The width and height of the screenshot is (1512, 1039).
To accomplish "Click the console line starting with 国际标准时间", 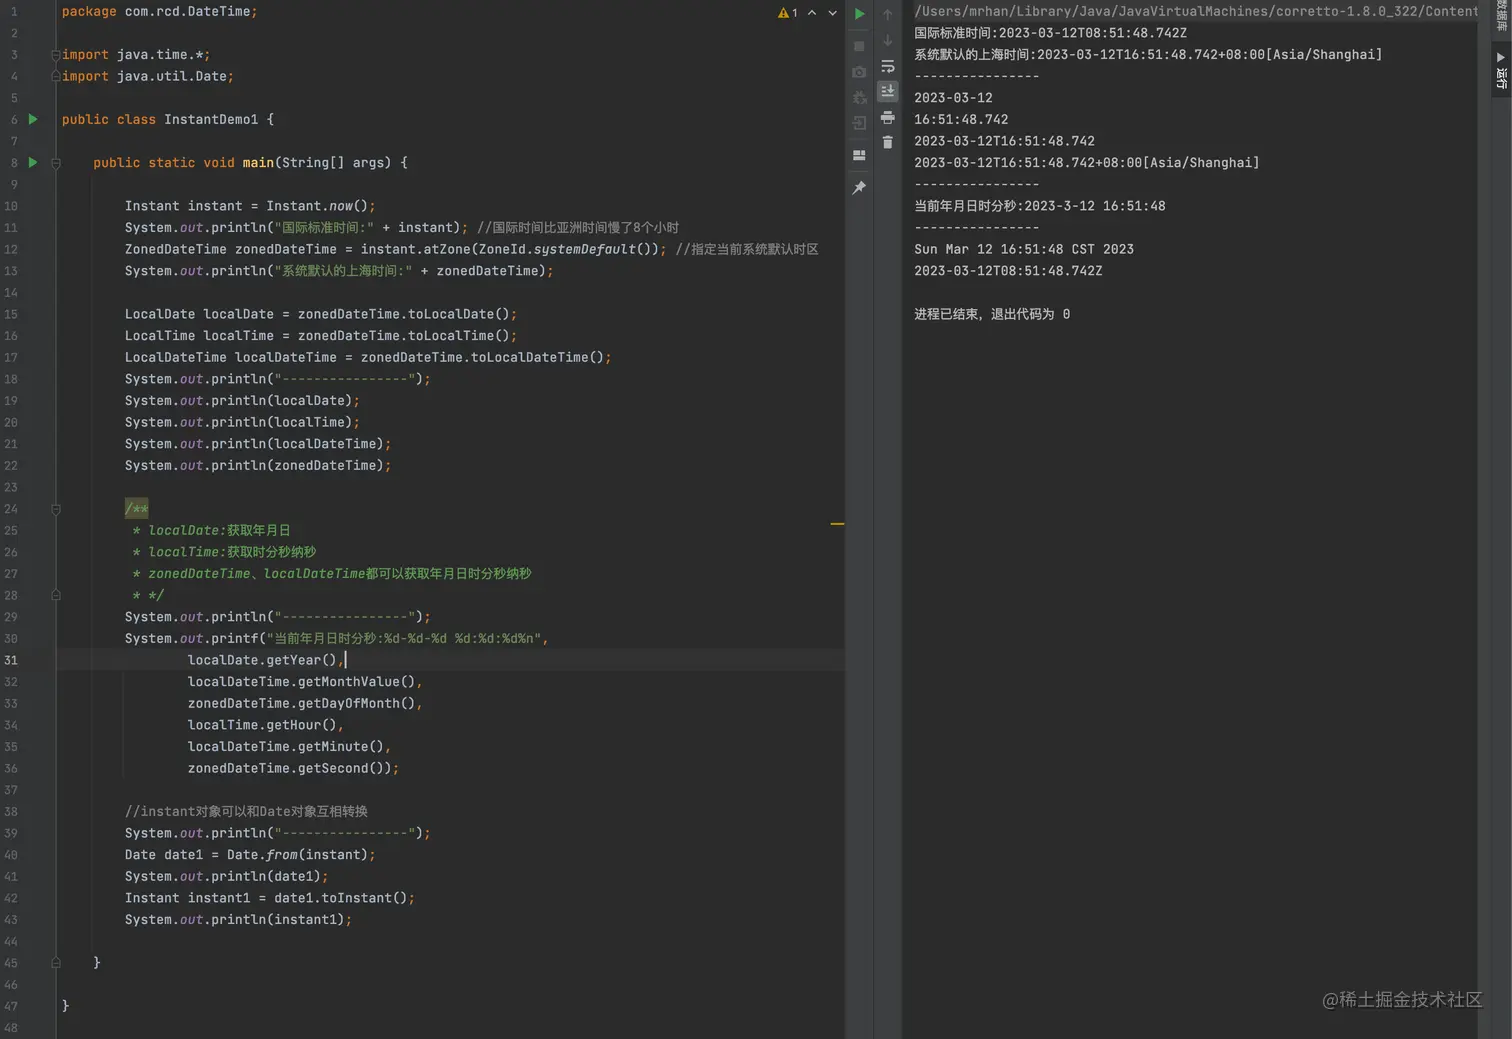I will pyautogui.click(x=1050, y=33).
